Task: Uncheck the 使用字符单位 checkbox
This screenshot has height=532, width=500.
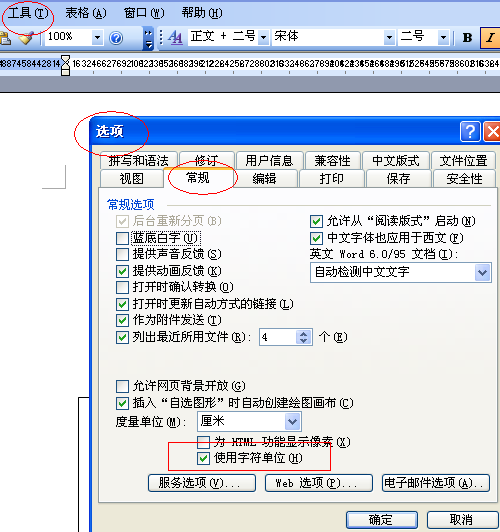Action: (x=203, y=458)
